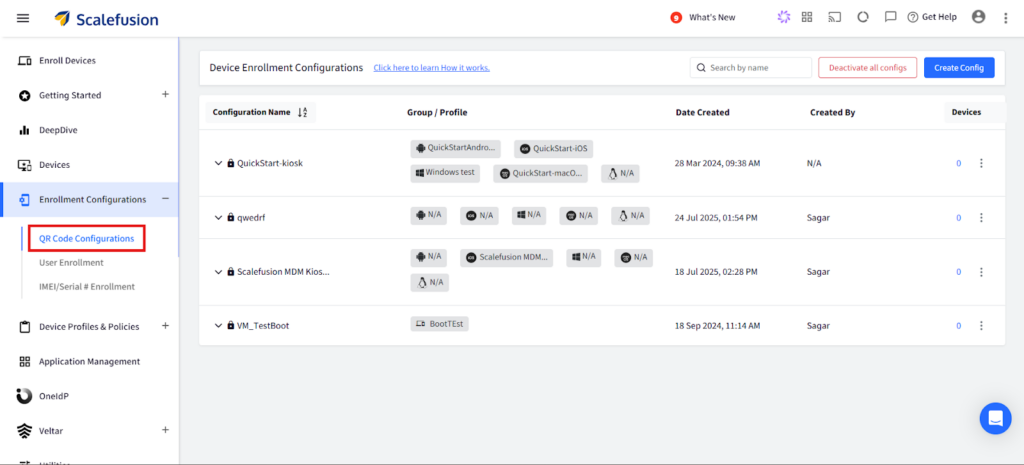Click the Scalefusion MDM... iOS profile tag

[506, 258]
